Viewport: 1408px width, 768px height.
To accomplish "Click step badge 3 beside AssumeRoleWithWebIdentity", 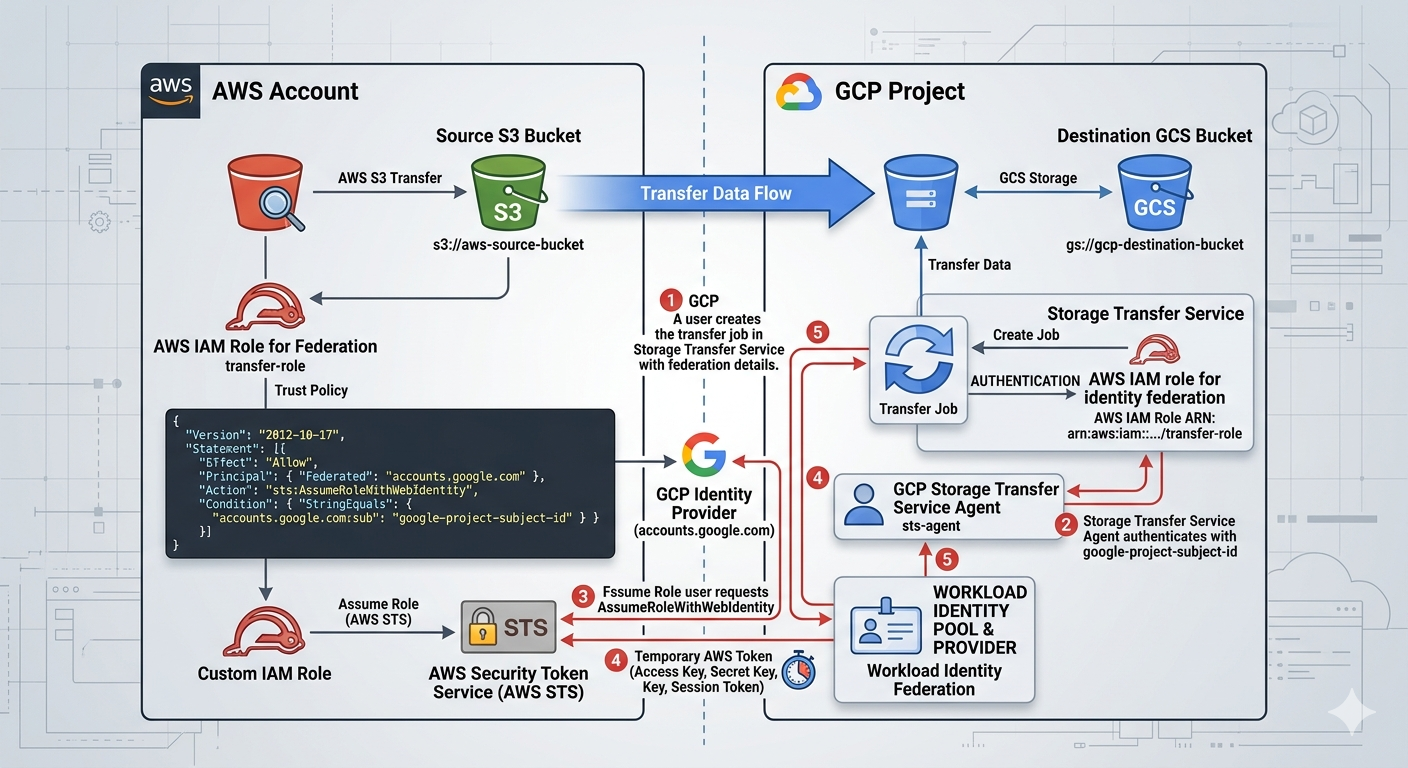I will pyautogui.click(x=583, y=596).
